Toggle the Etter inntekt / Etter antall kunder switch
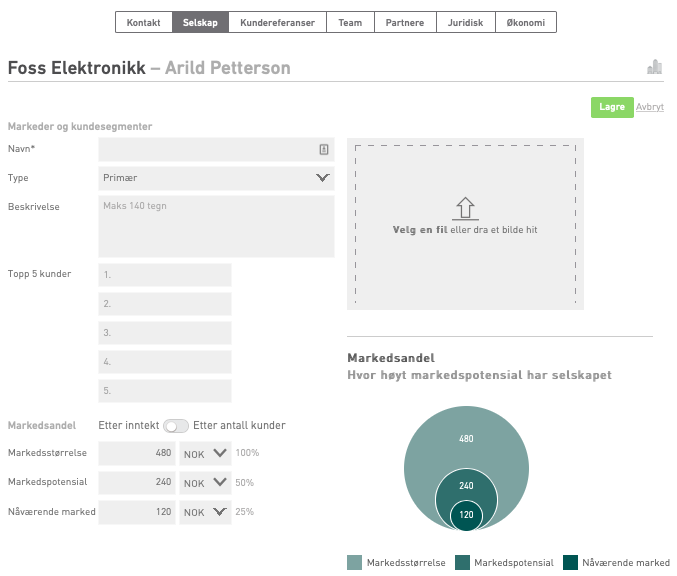677x576 pixels. tap(176, 426)
